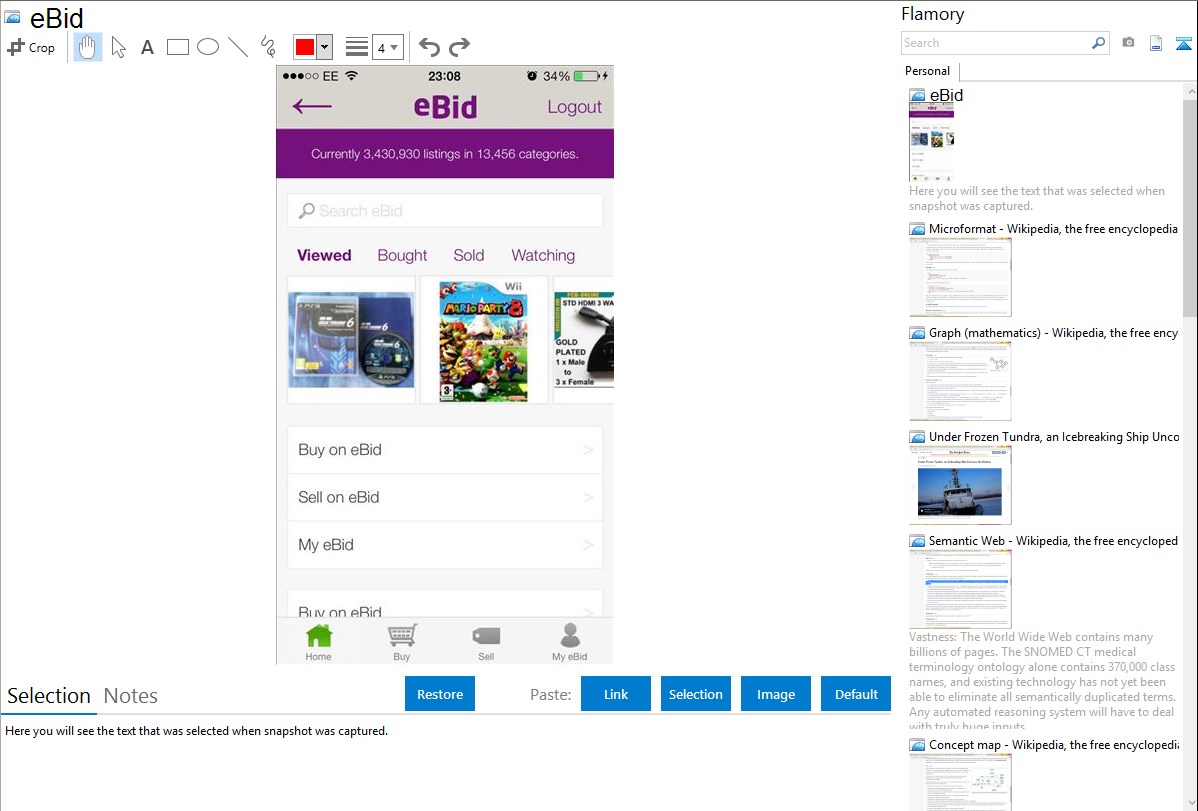
Task: Click the red color swatch
Action: (x=305, y=47)
